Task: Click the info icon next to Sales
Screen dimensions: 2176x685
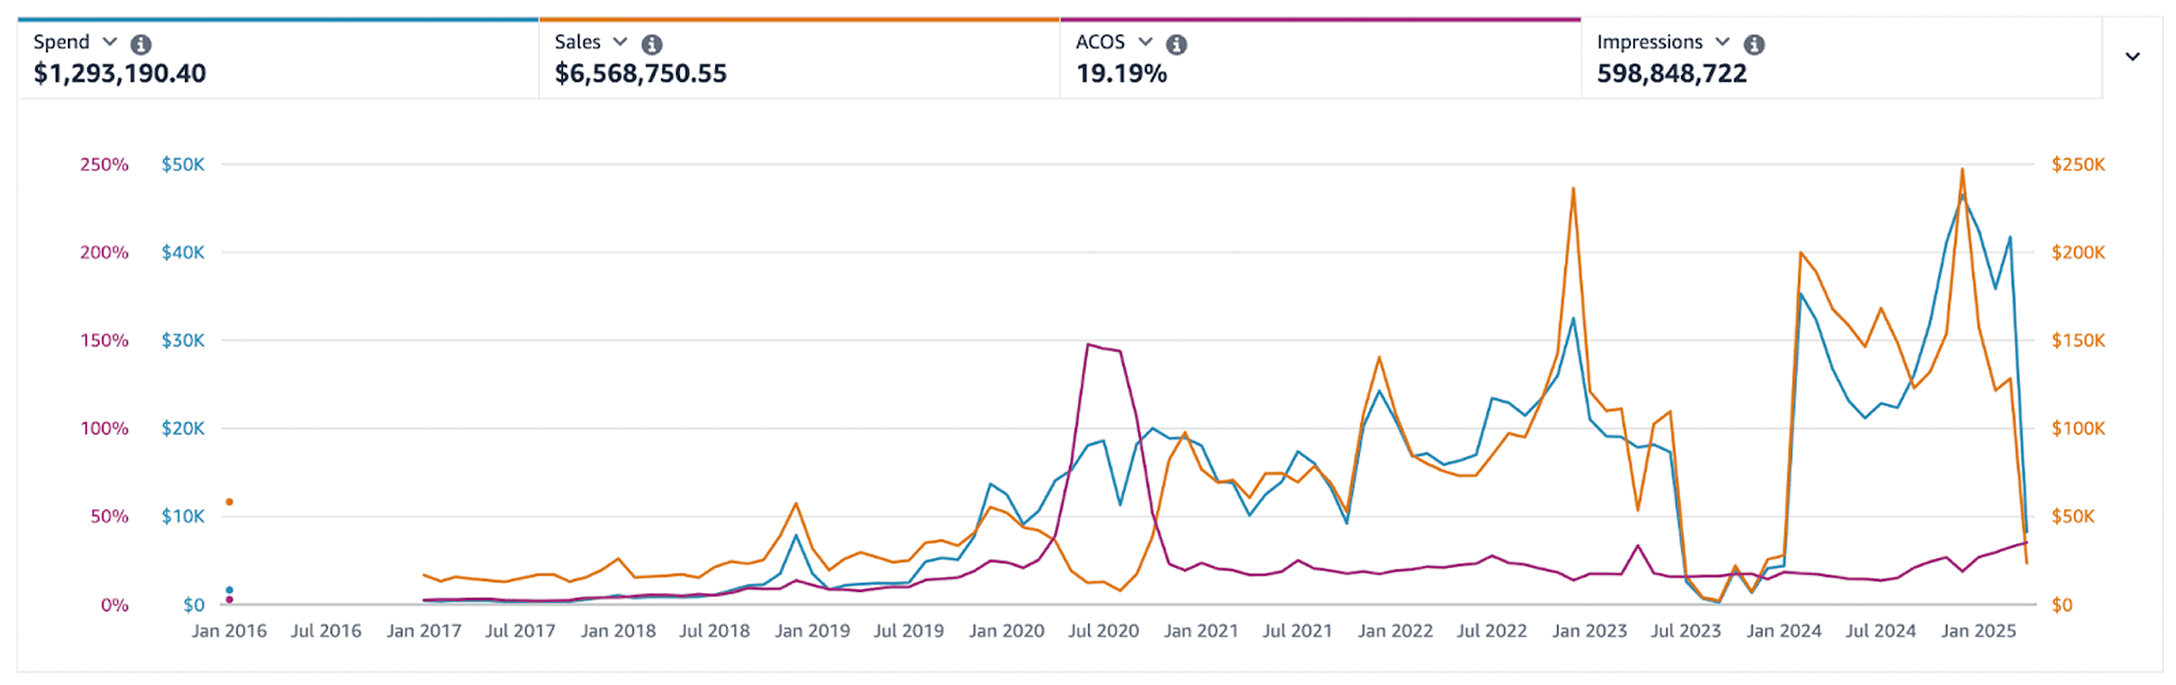Action: point(652,44)
